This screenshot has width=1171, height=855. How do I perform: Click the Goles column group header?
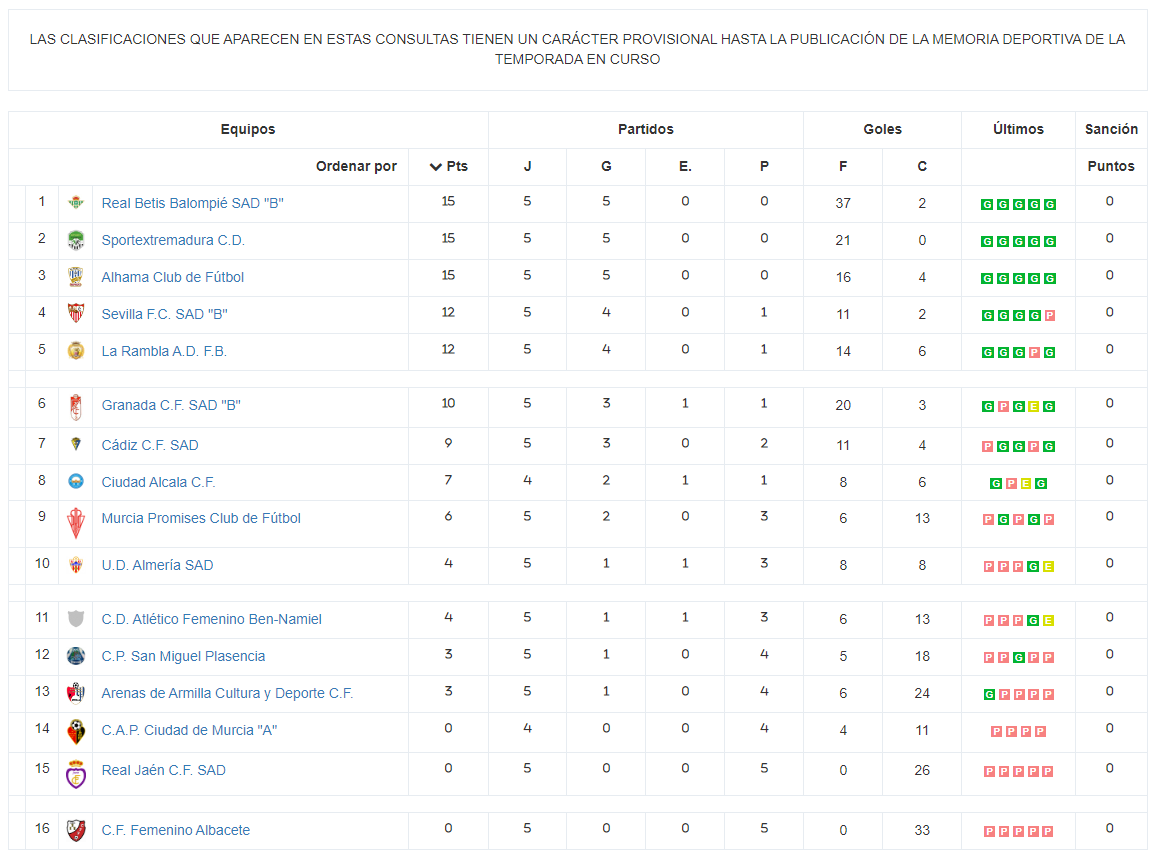(882, 129)
